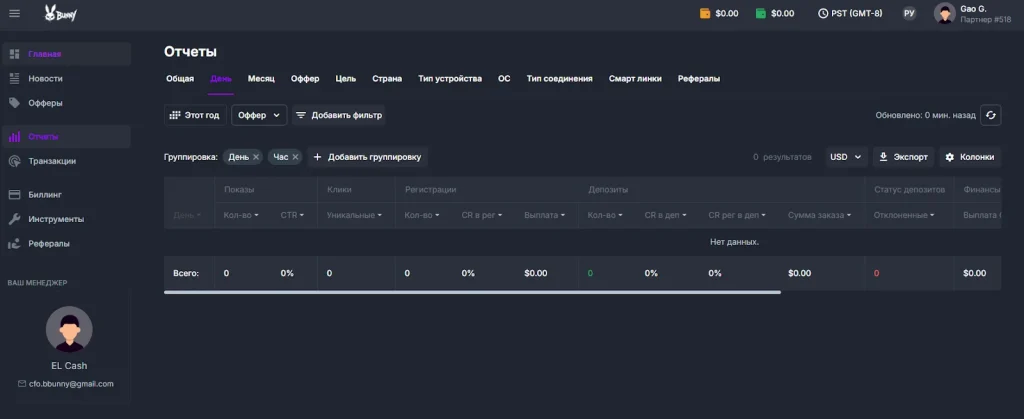Viewport: 1024px width, 419px height.
Task: Open the Колонки settings button
Action: tap(970, 157)
